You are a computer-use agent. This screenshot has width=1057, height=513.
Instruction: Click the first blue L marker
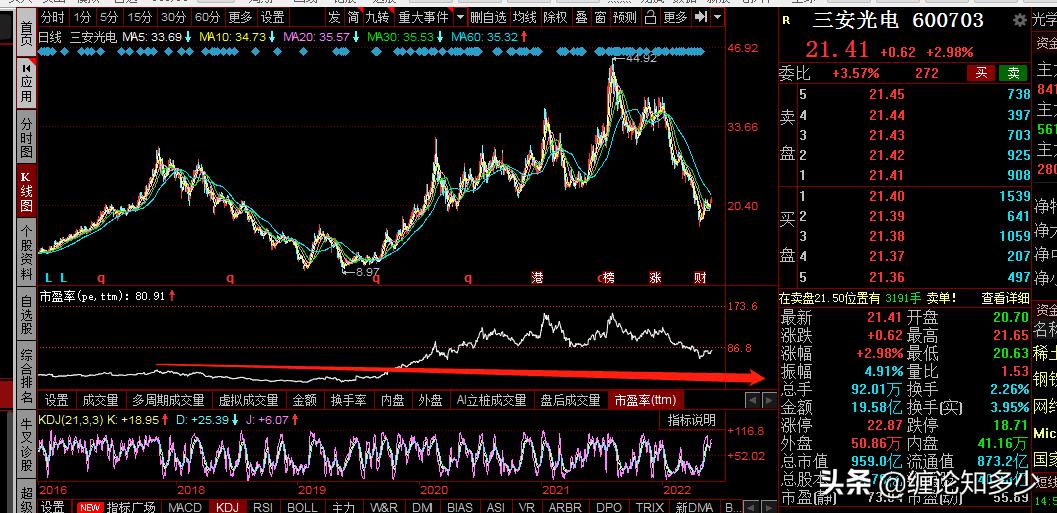pyautogui.click(x=49, y=277)
